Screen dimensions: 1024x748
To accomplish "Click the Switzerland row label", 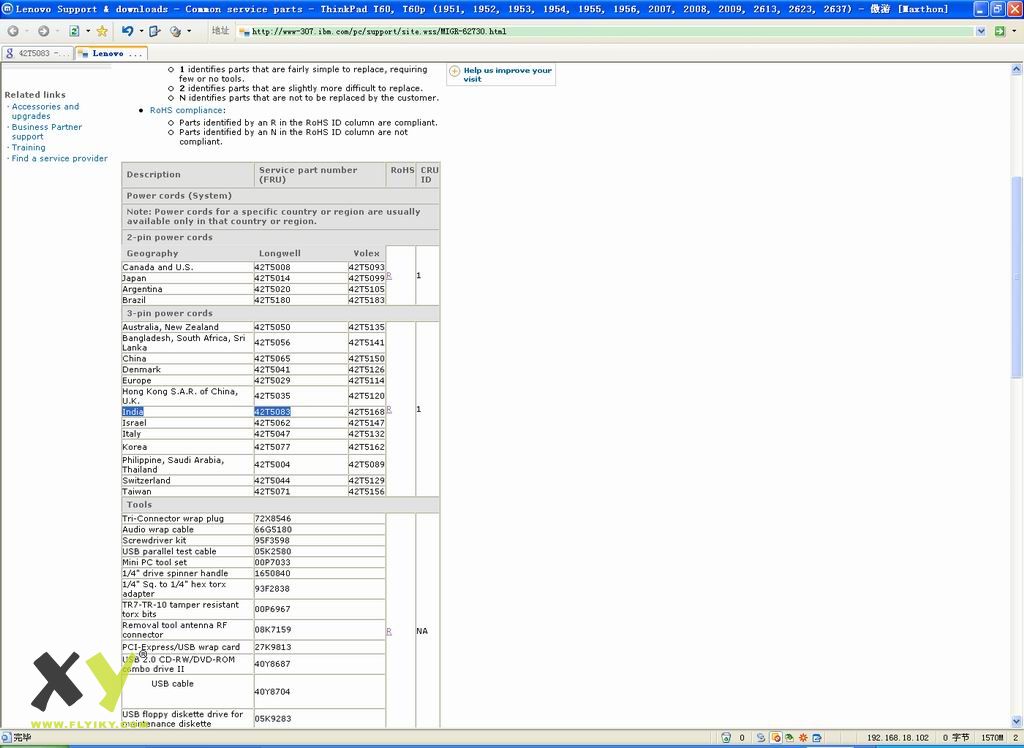I will tap(146, 481).
